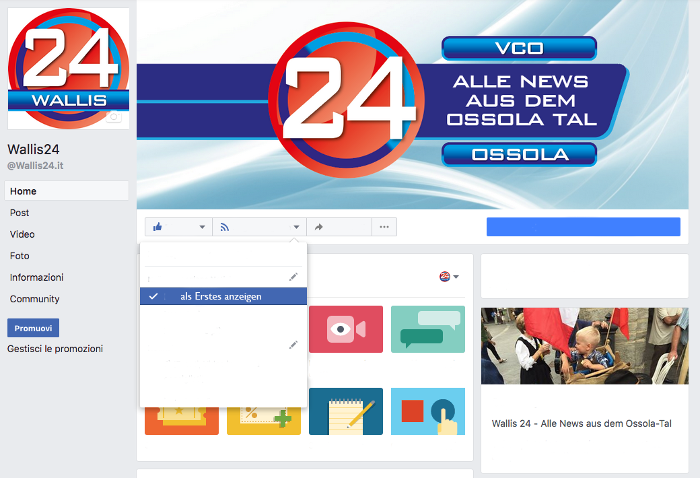The image size is (700, 478).
Task: Open the Post section in the sidebar
Action: click(20, 213)
